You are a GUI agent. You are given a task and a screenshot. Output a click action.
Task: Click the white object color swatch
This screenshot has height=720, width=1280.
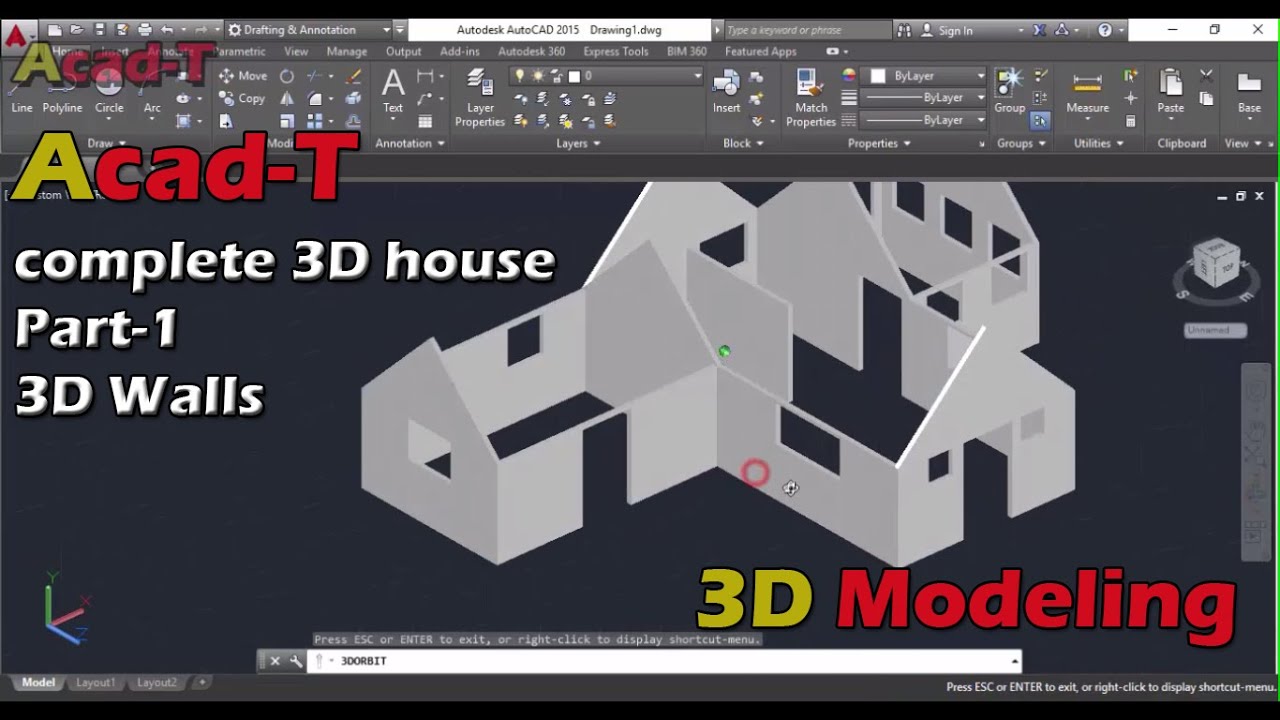pyautogui.click(x=878, y=76)
